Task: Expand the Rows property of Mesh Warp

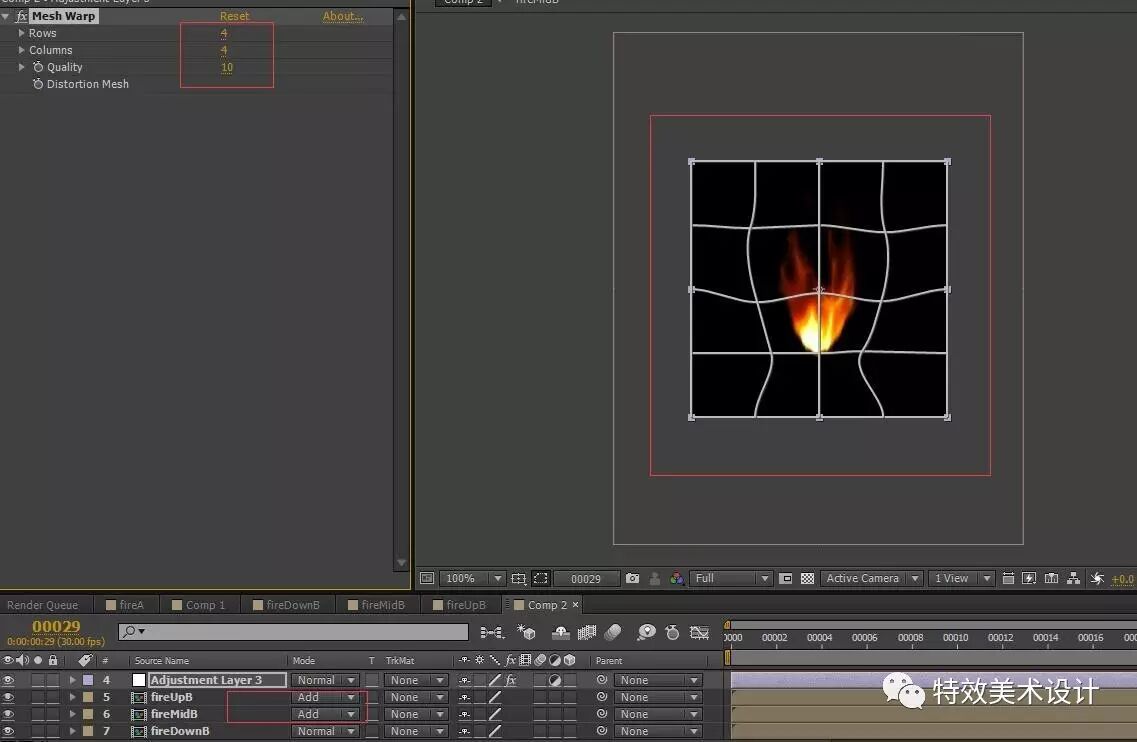Action: (21, 33)
